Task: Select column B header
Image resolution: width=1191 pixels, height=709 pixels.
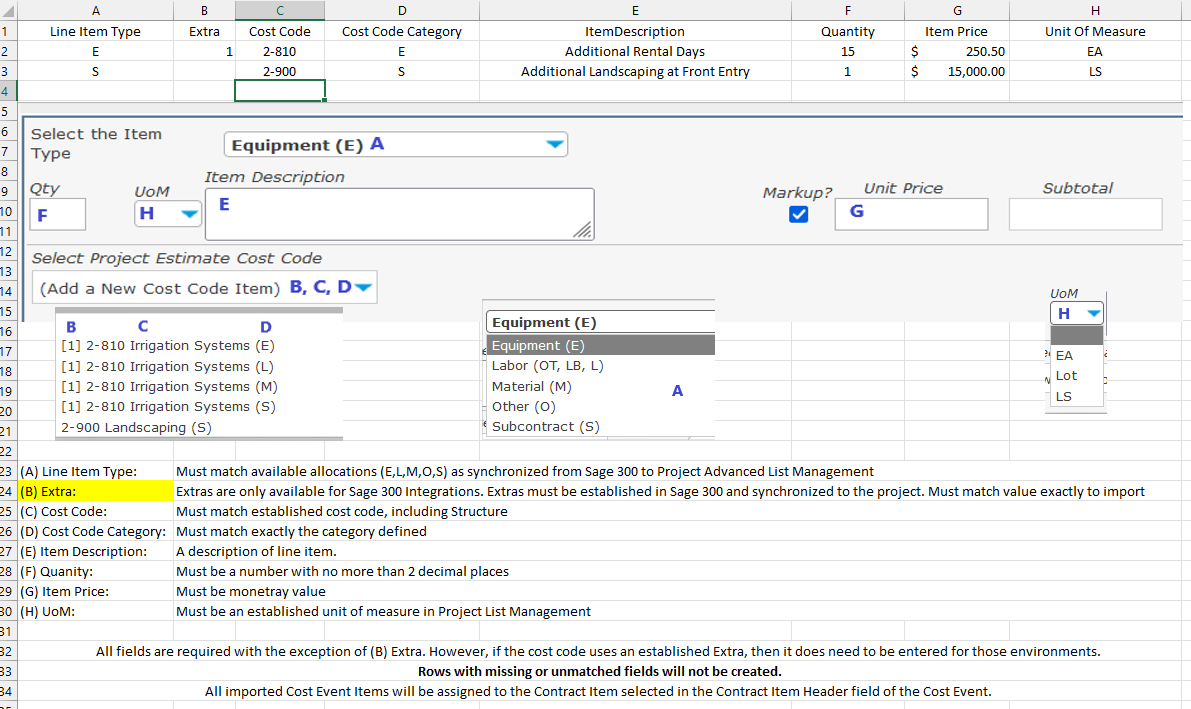Action: [204, 11]
